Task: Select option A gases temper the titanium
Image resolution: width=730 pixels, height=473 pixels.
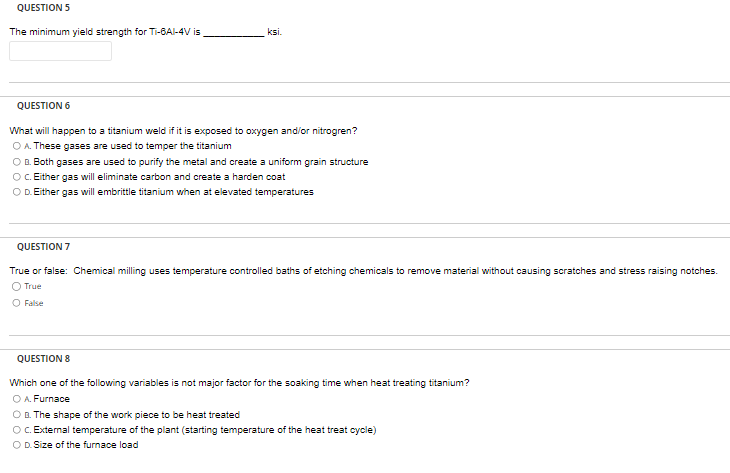Action: tap(17, 146)
